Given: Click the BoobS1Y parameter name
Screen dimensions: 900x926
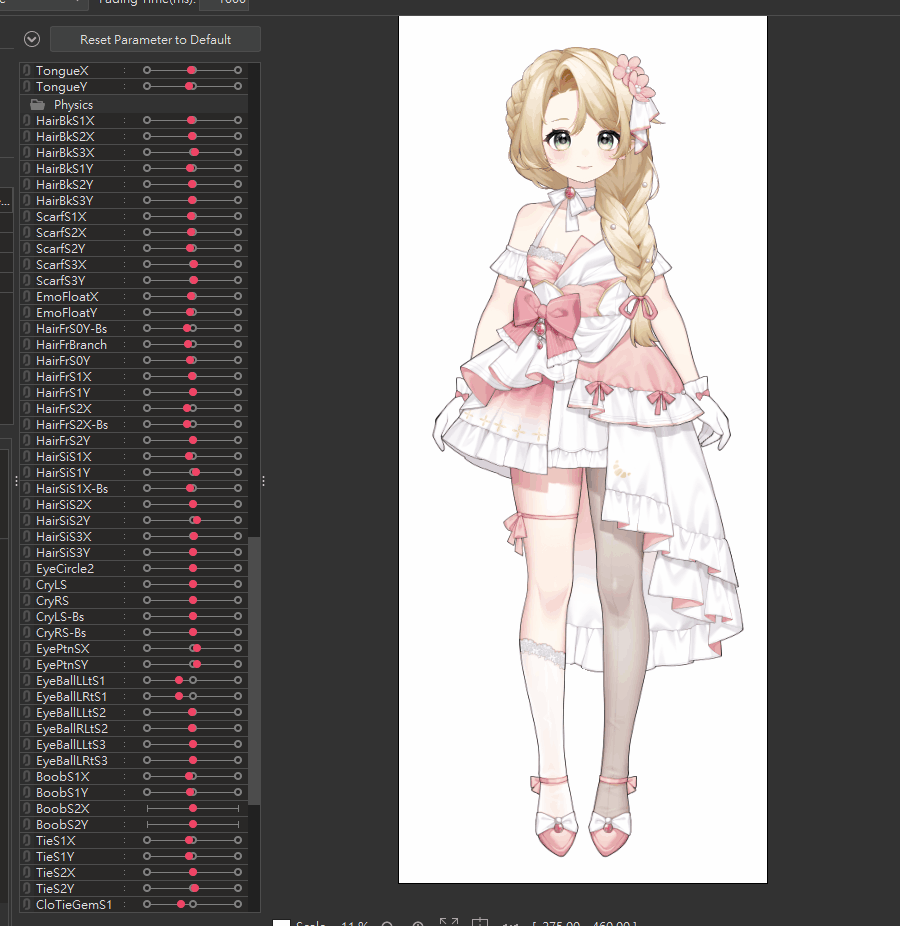Looking at the screenshot, I should coord(61,793).
